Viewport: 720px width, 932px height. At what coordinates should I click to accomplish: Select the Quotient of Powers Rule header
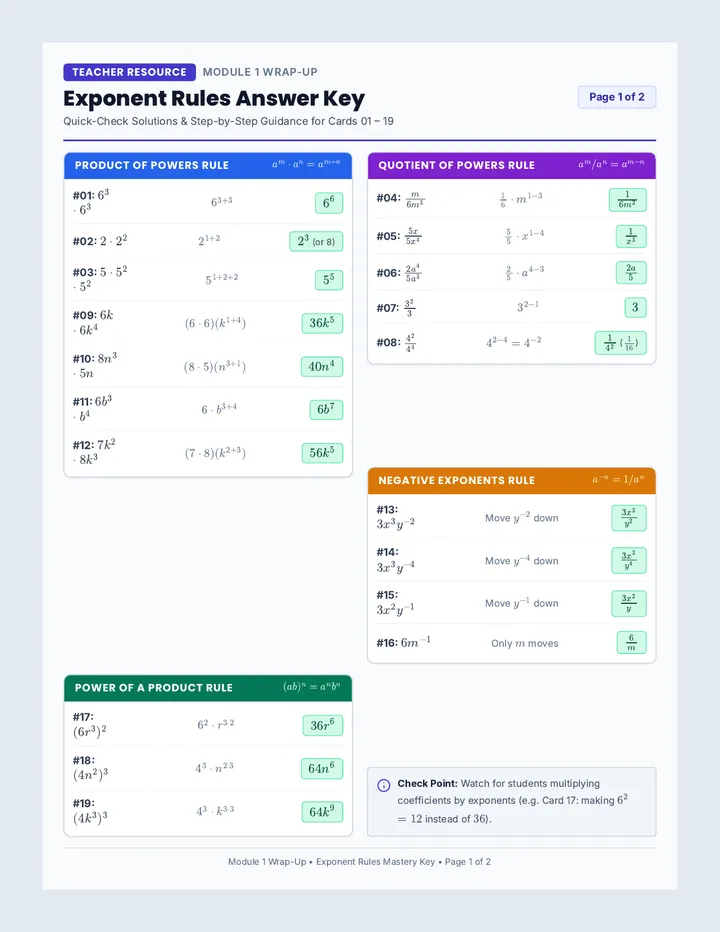(511, 165)
